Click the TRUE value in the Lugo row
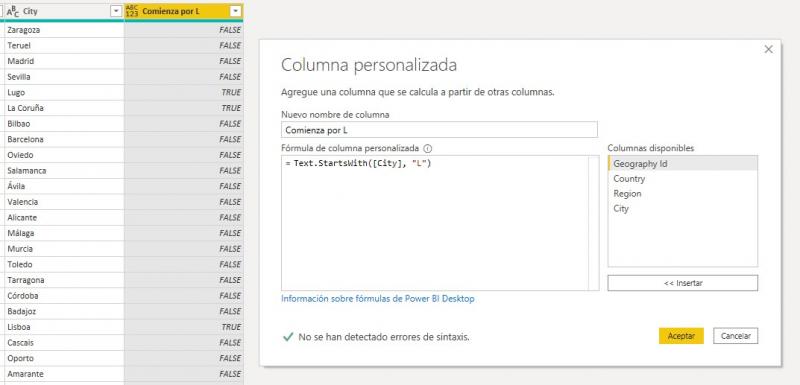This screenshot has height=385, width=800. click(231, 92)
